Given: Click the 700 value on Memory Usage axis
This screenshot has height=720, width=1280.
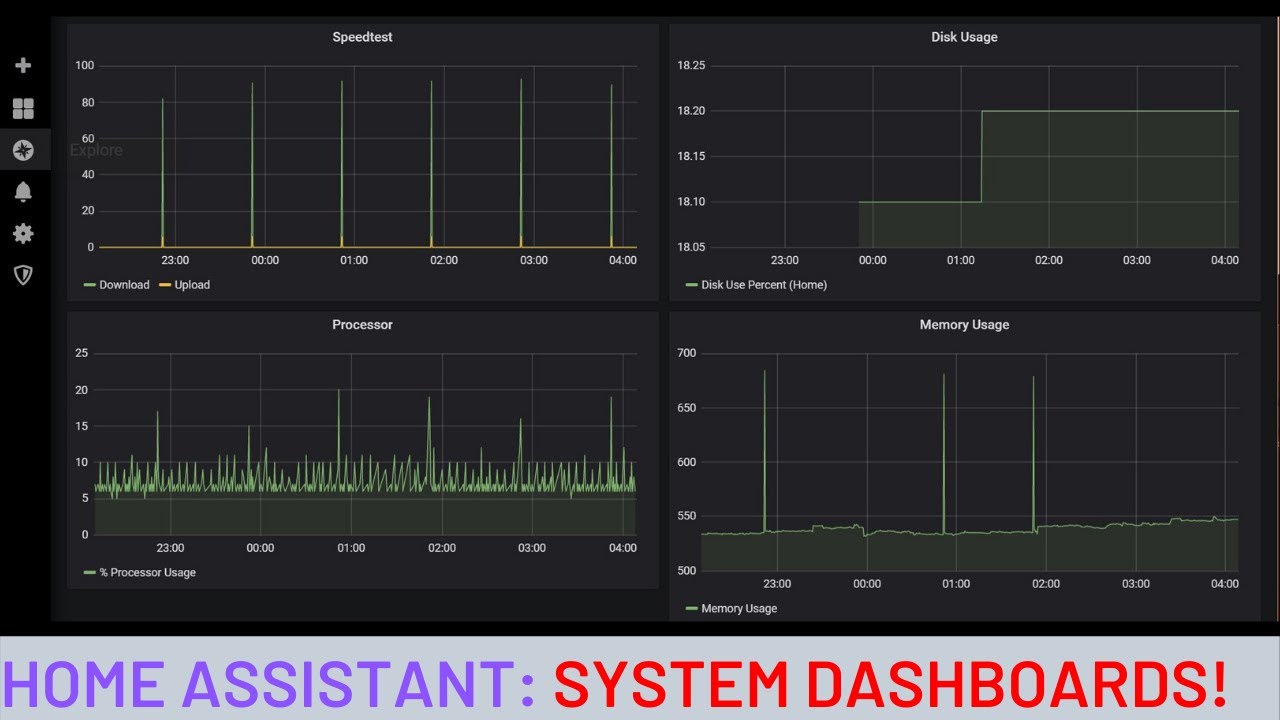Looking at the screenshot, I should point(686,353).
